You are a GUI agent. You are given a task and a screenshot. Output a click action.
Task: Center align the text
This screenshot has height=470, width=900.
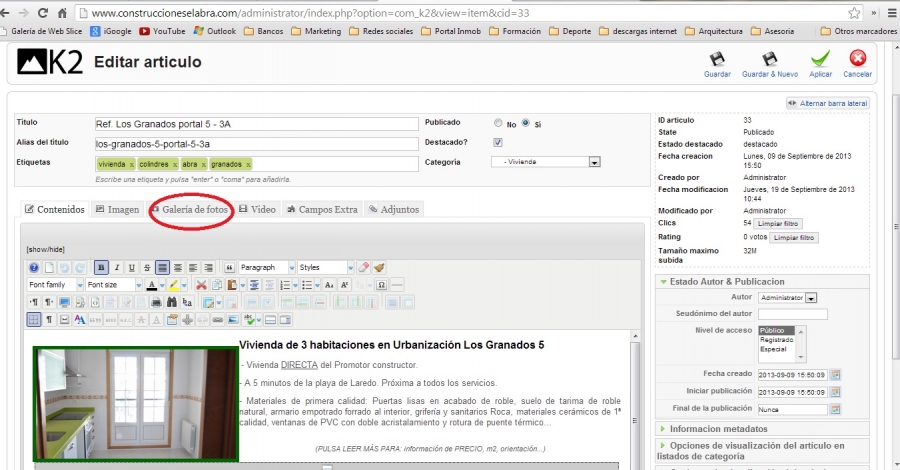click(x=178, y=267)
